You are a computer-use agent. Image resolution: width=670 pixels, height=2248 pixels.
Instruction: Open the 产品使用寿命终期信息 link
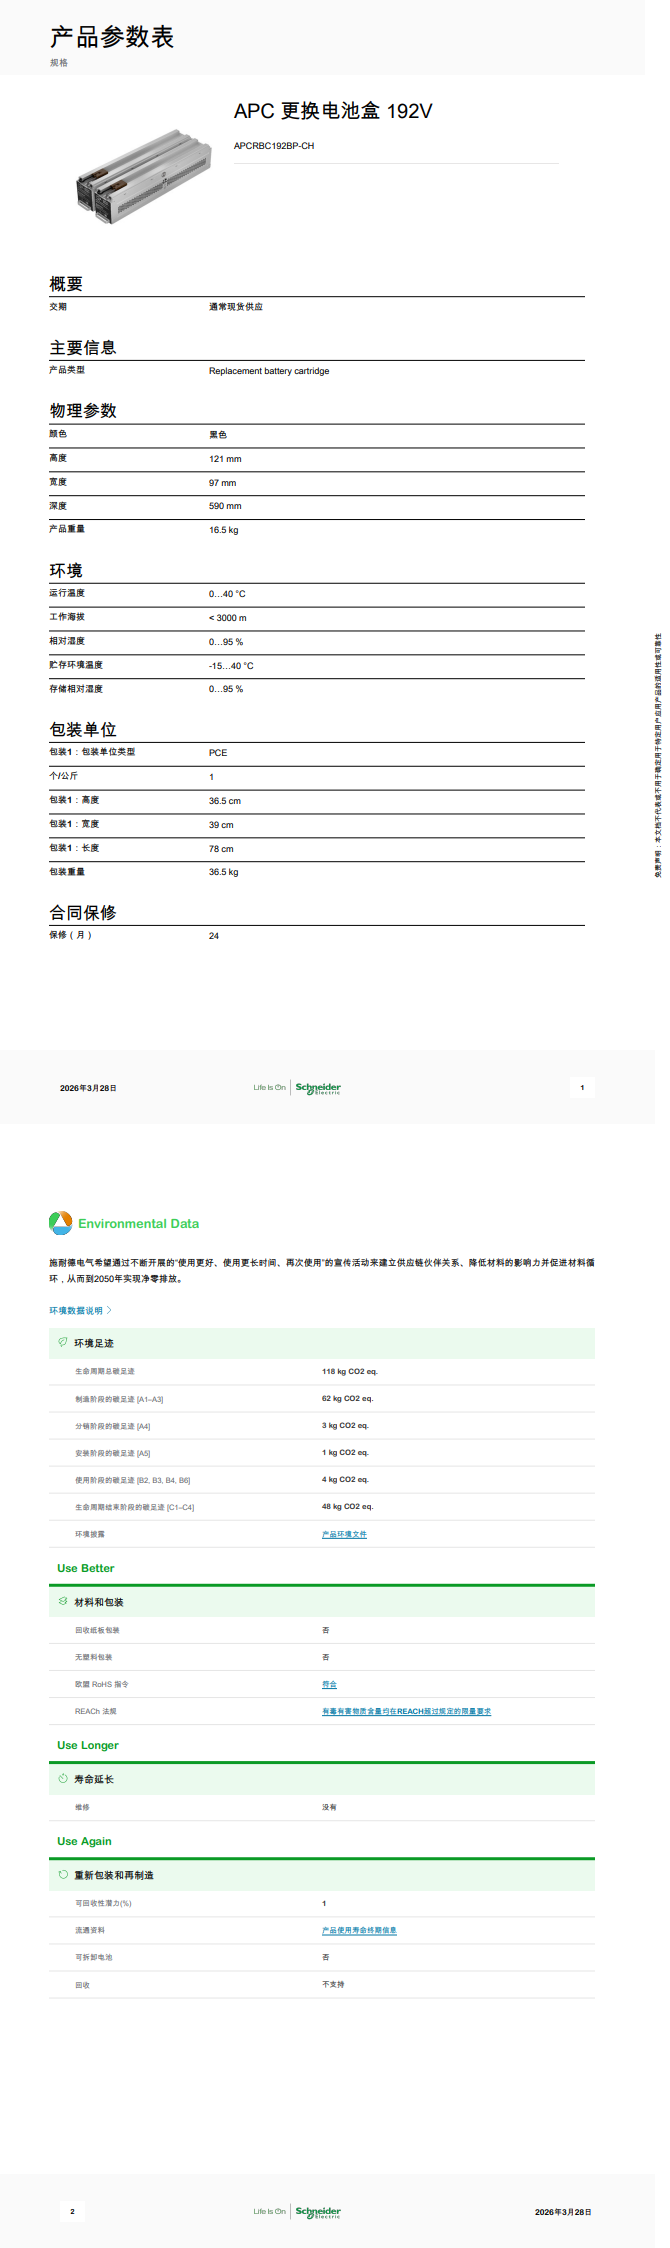[359, 1930]
